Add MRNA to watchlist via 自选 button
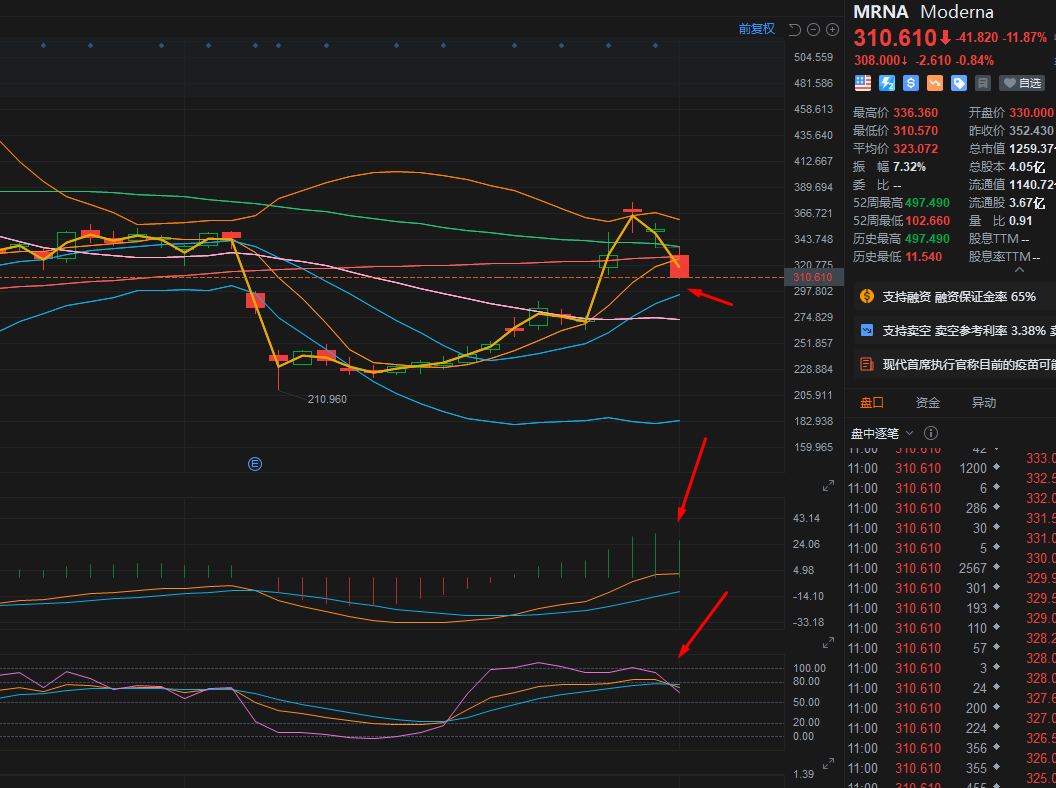 click(1022, 83)
